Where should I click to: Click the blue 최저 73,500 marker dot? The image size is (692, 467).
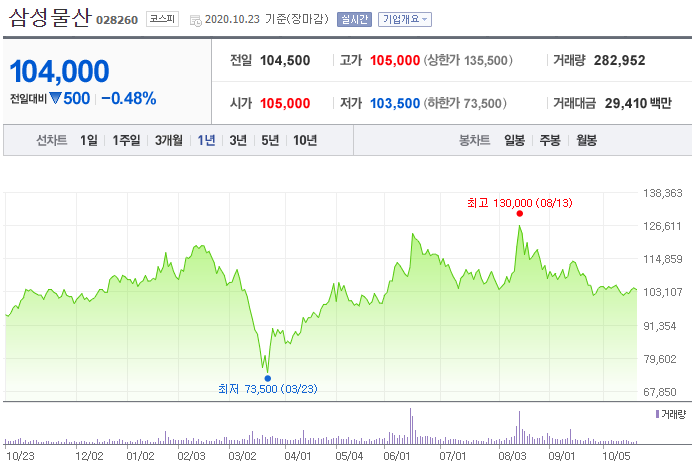pos(267,378)
